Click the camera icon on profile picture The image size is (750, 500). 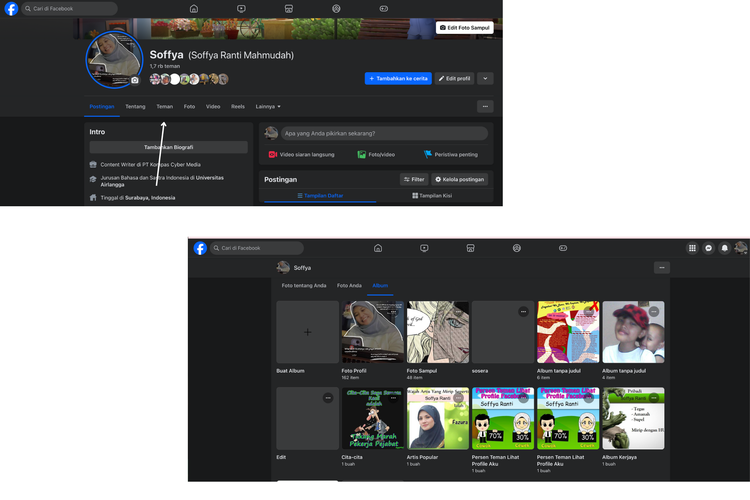coord(135,80)
